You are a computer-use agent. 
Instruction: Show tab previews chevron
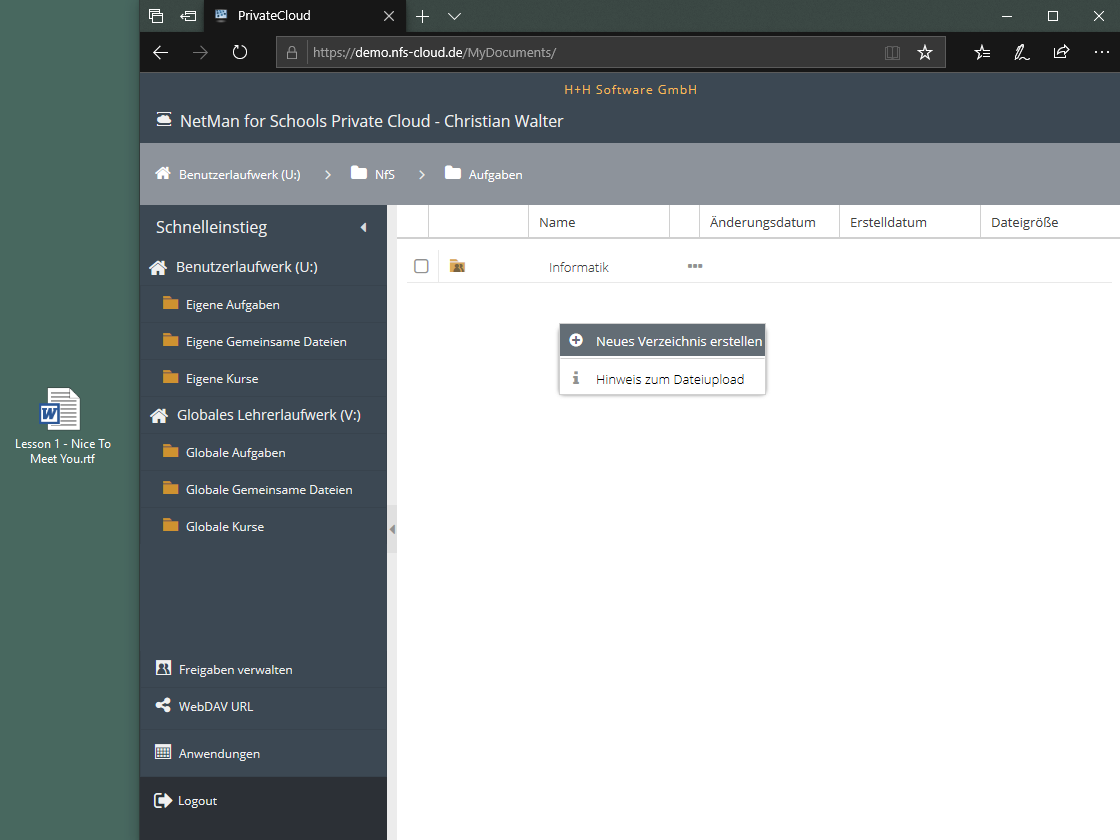[454, 16]
